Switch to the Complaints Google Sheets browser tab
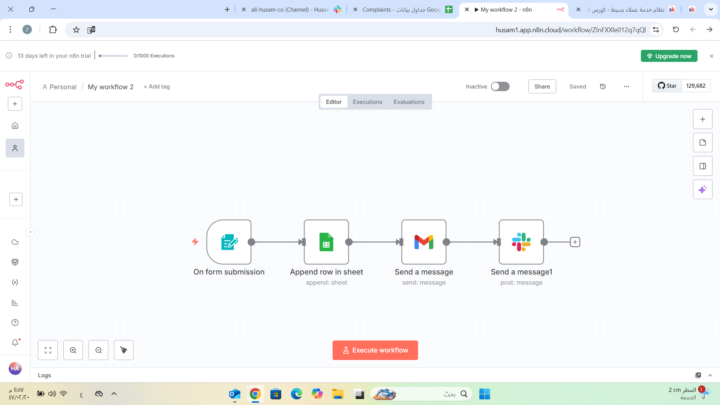Viewport: 720px width, 405px height. pos(403,9)
